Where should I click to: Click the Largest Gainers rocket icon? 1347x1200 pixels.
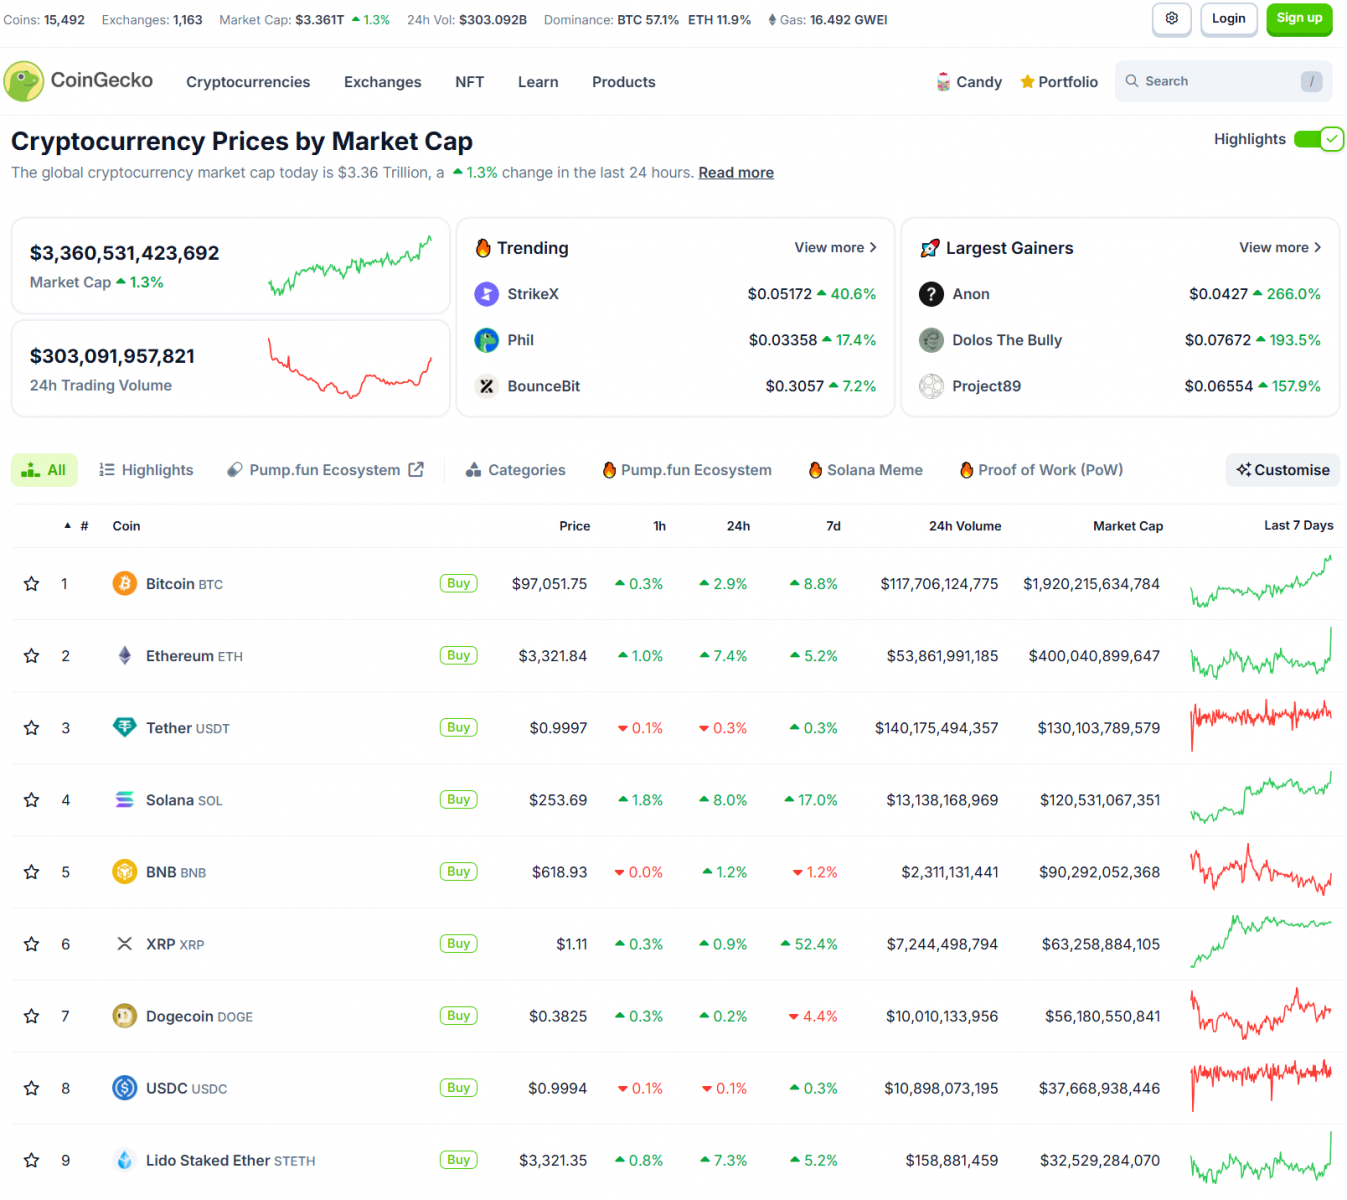tap(930, 248)
